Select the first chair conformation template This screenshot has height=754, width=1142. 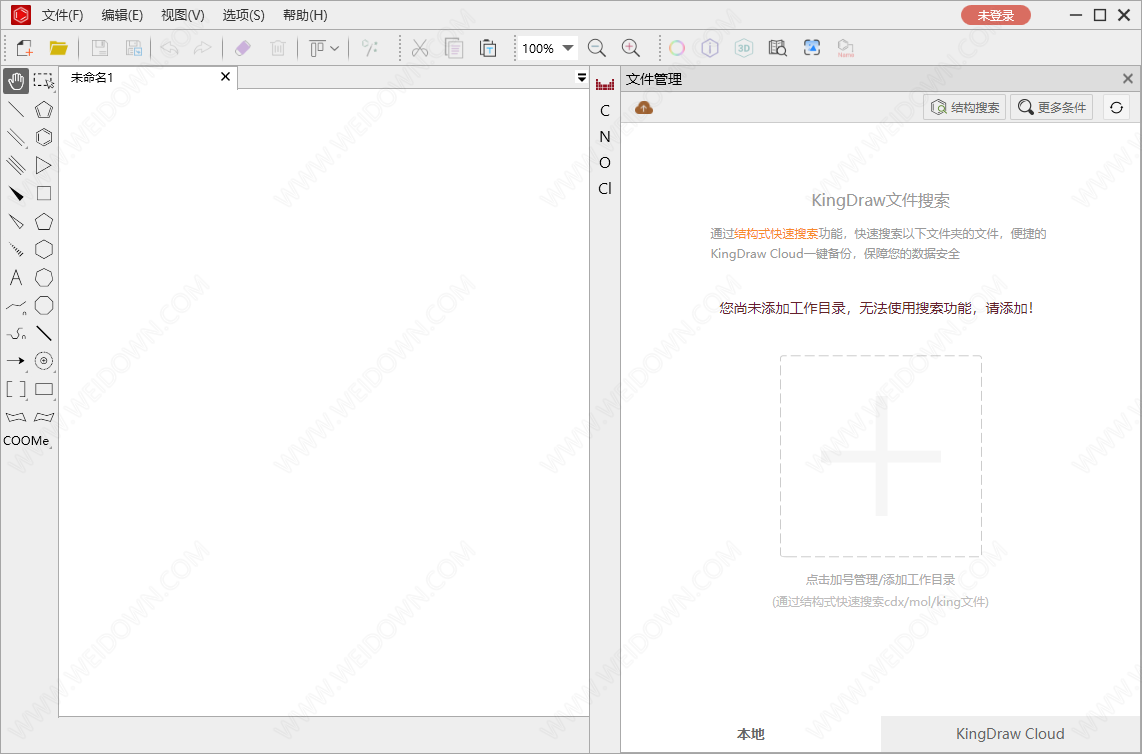(x=16, y=417)
